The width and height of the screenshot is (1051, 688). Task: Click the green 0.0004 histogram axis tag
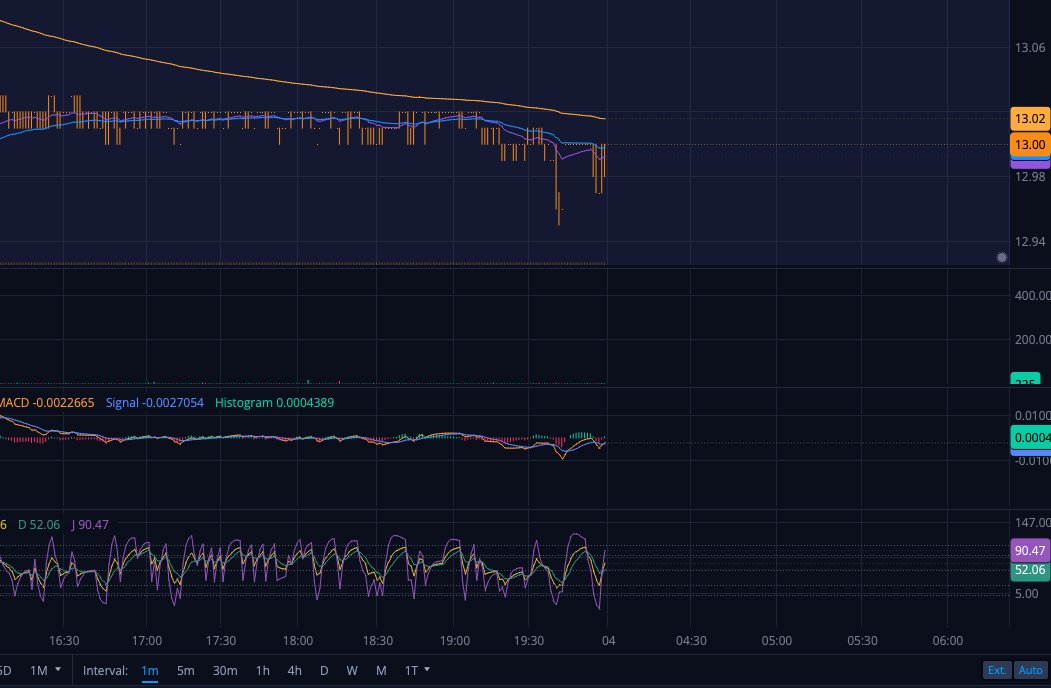click(1031, 438)
